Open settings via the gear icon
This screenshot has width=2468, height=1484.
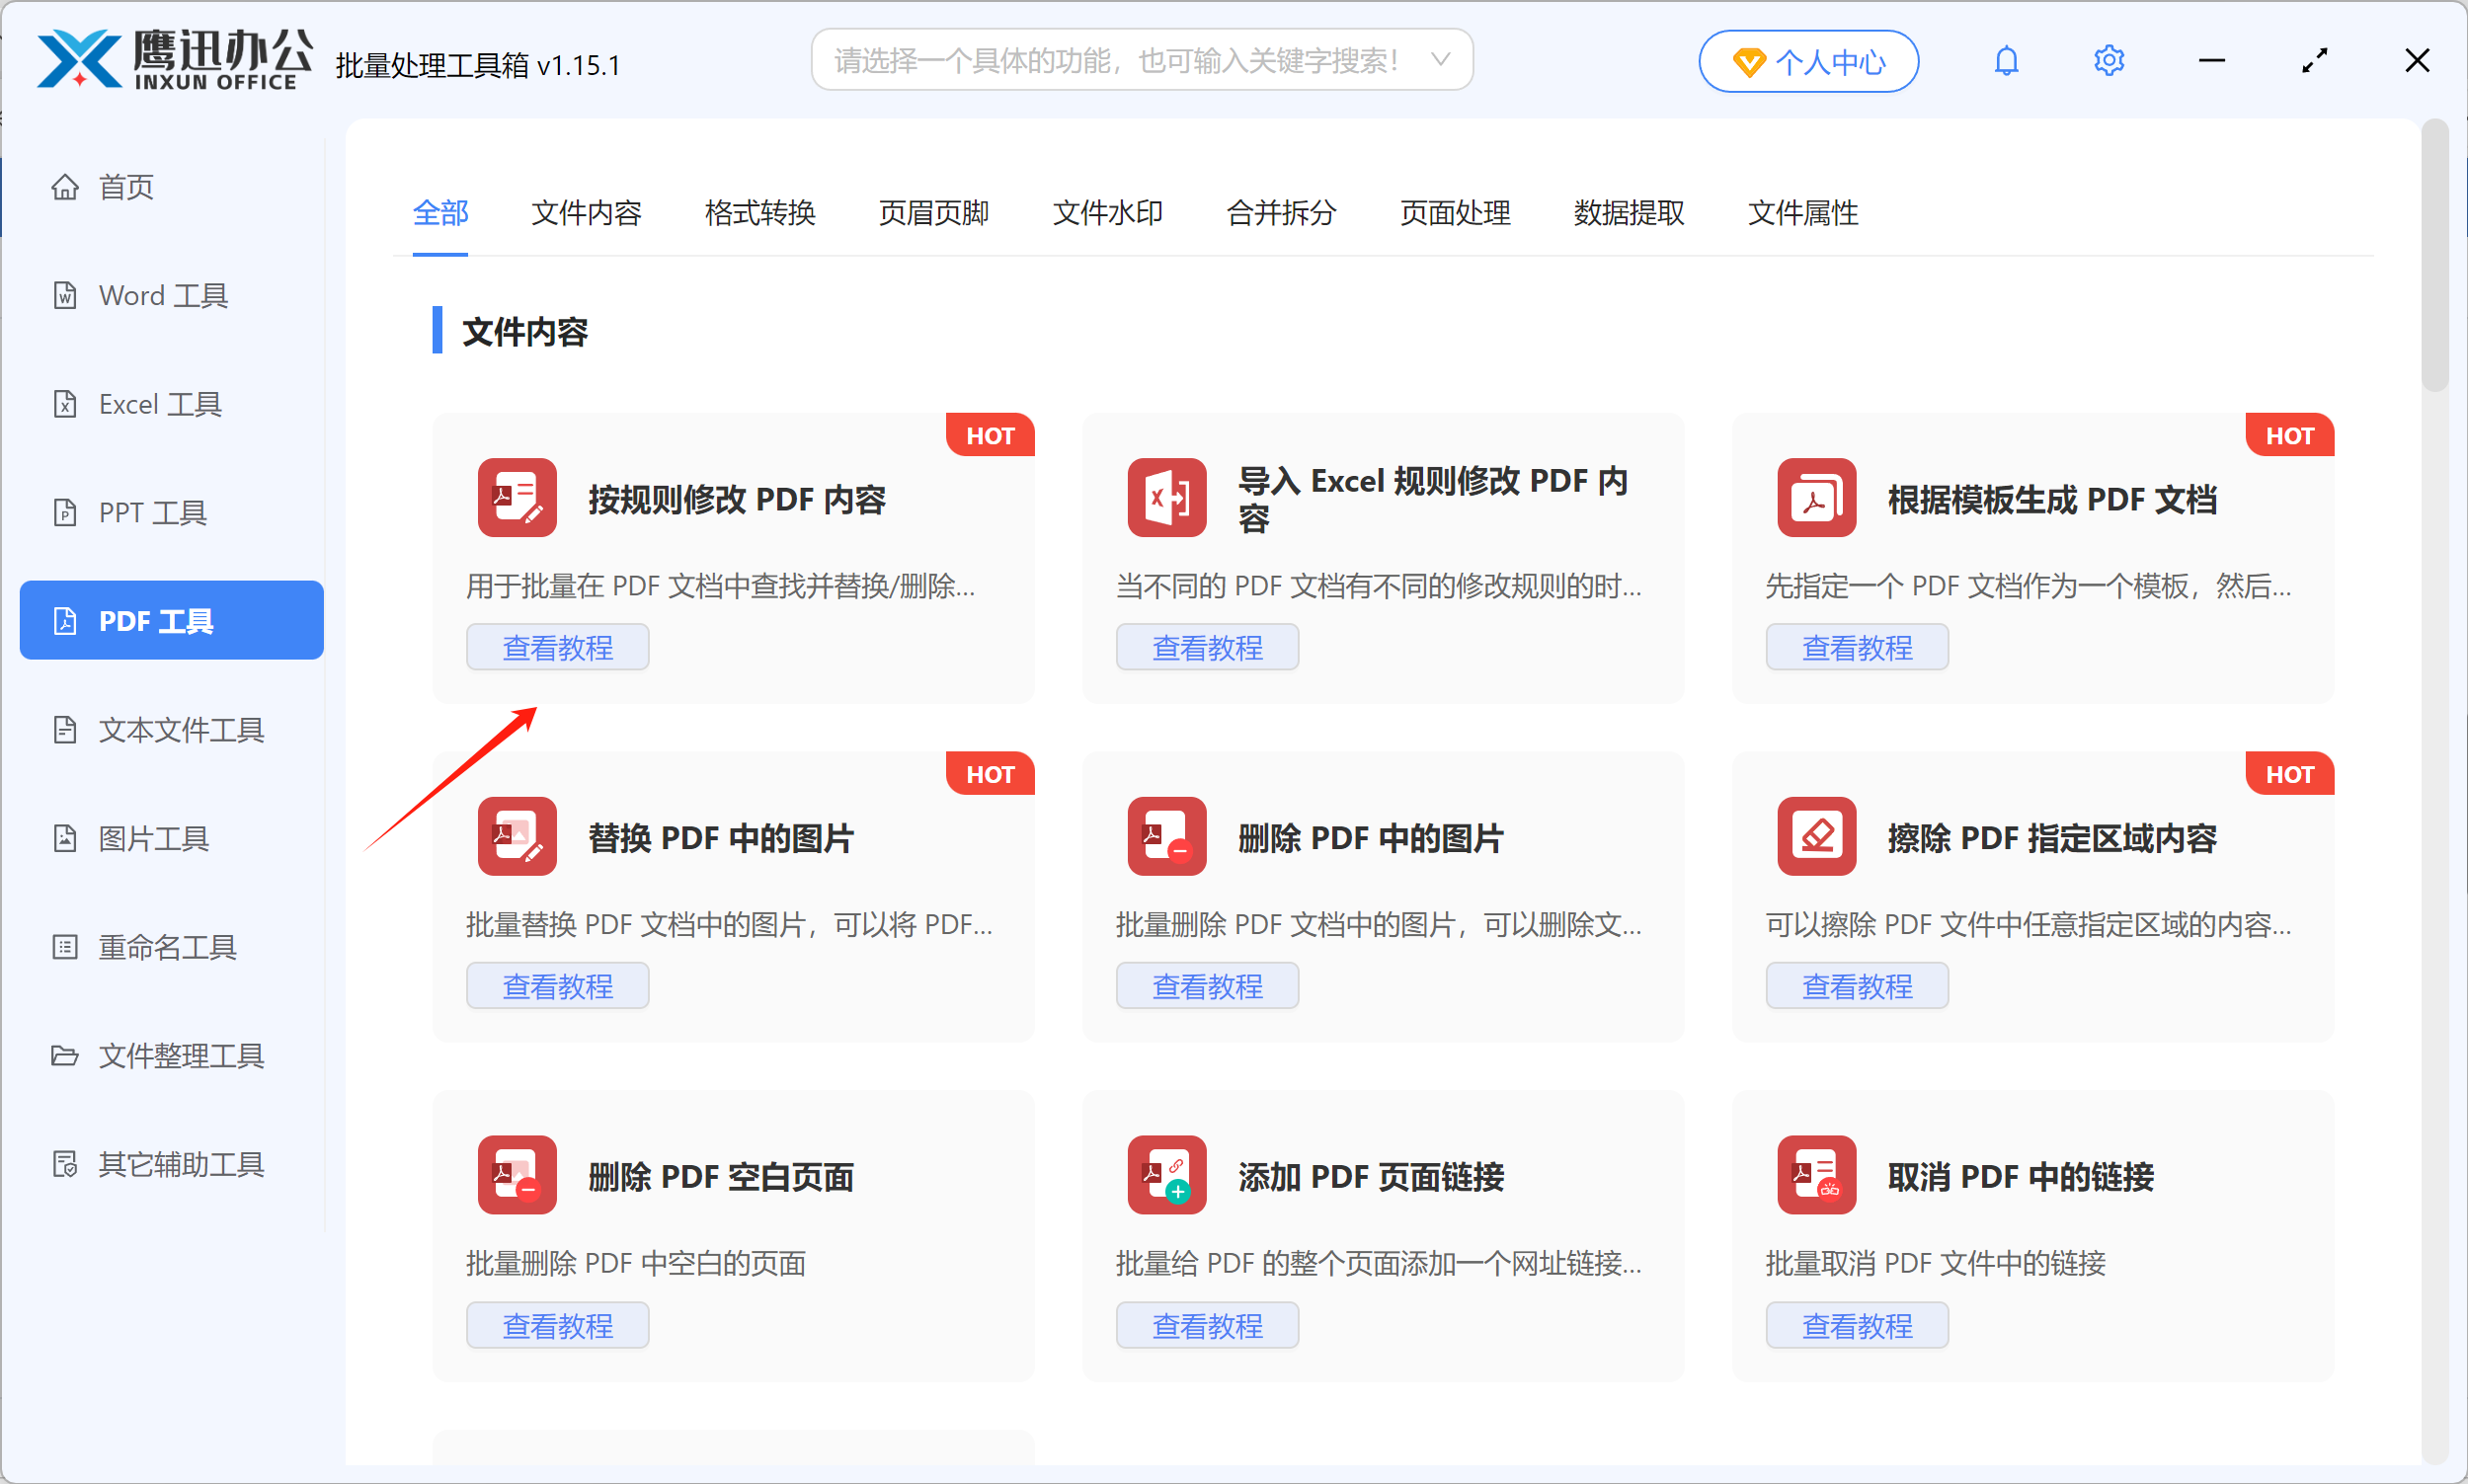click(x=2109, y=61)
